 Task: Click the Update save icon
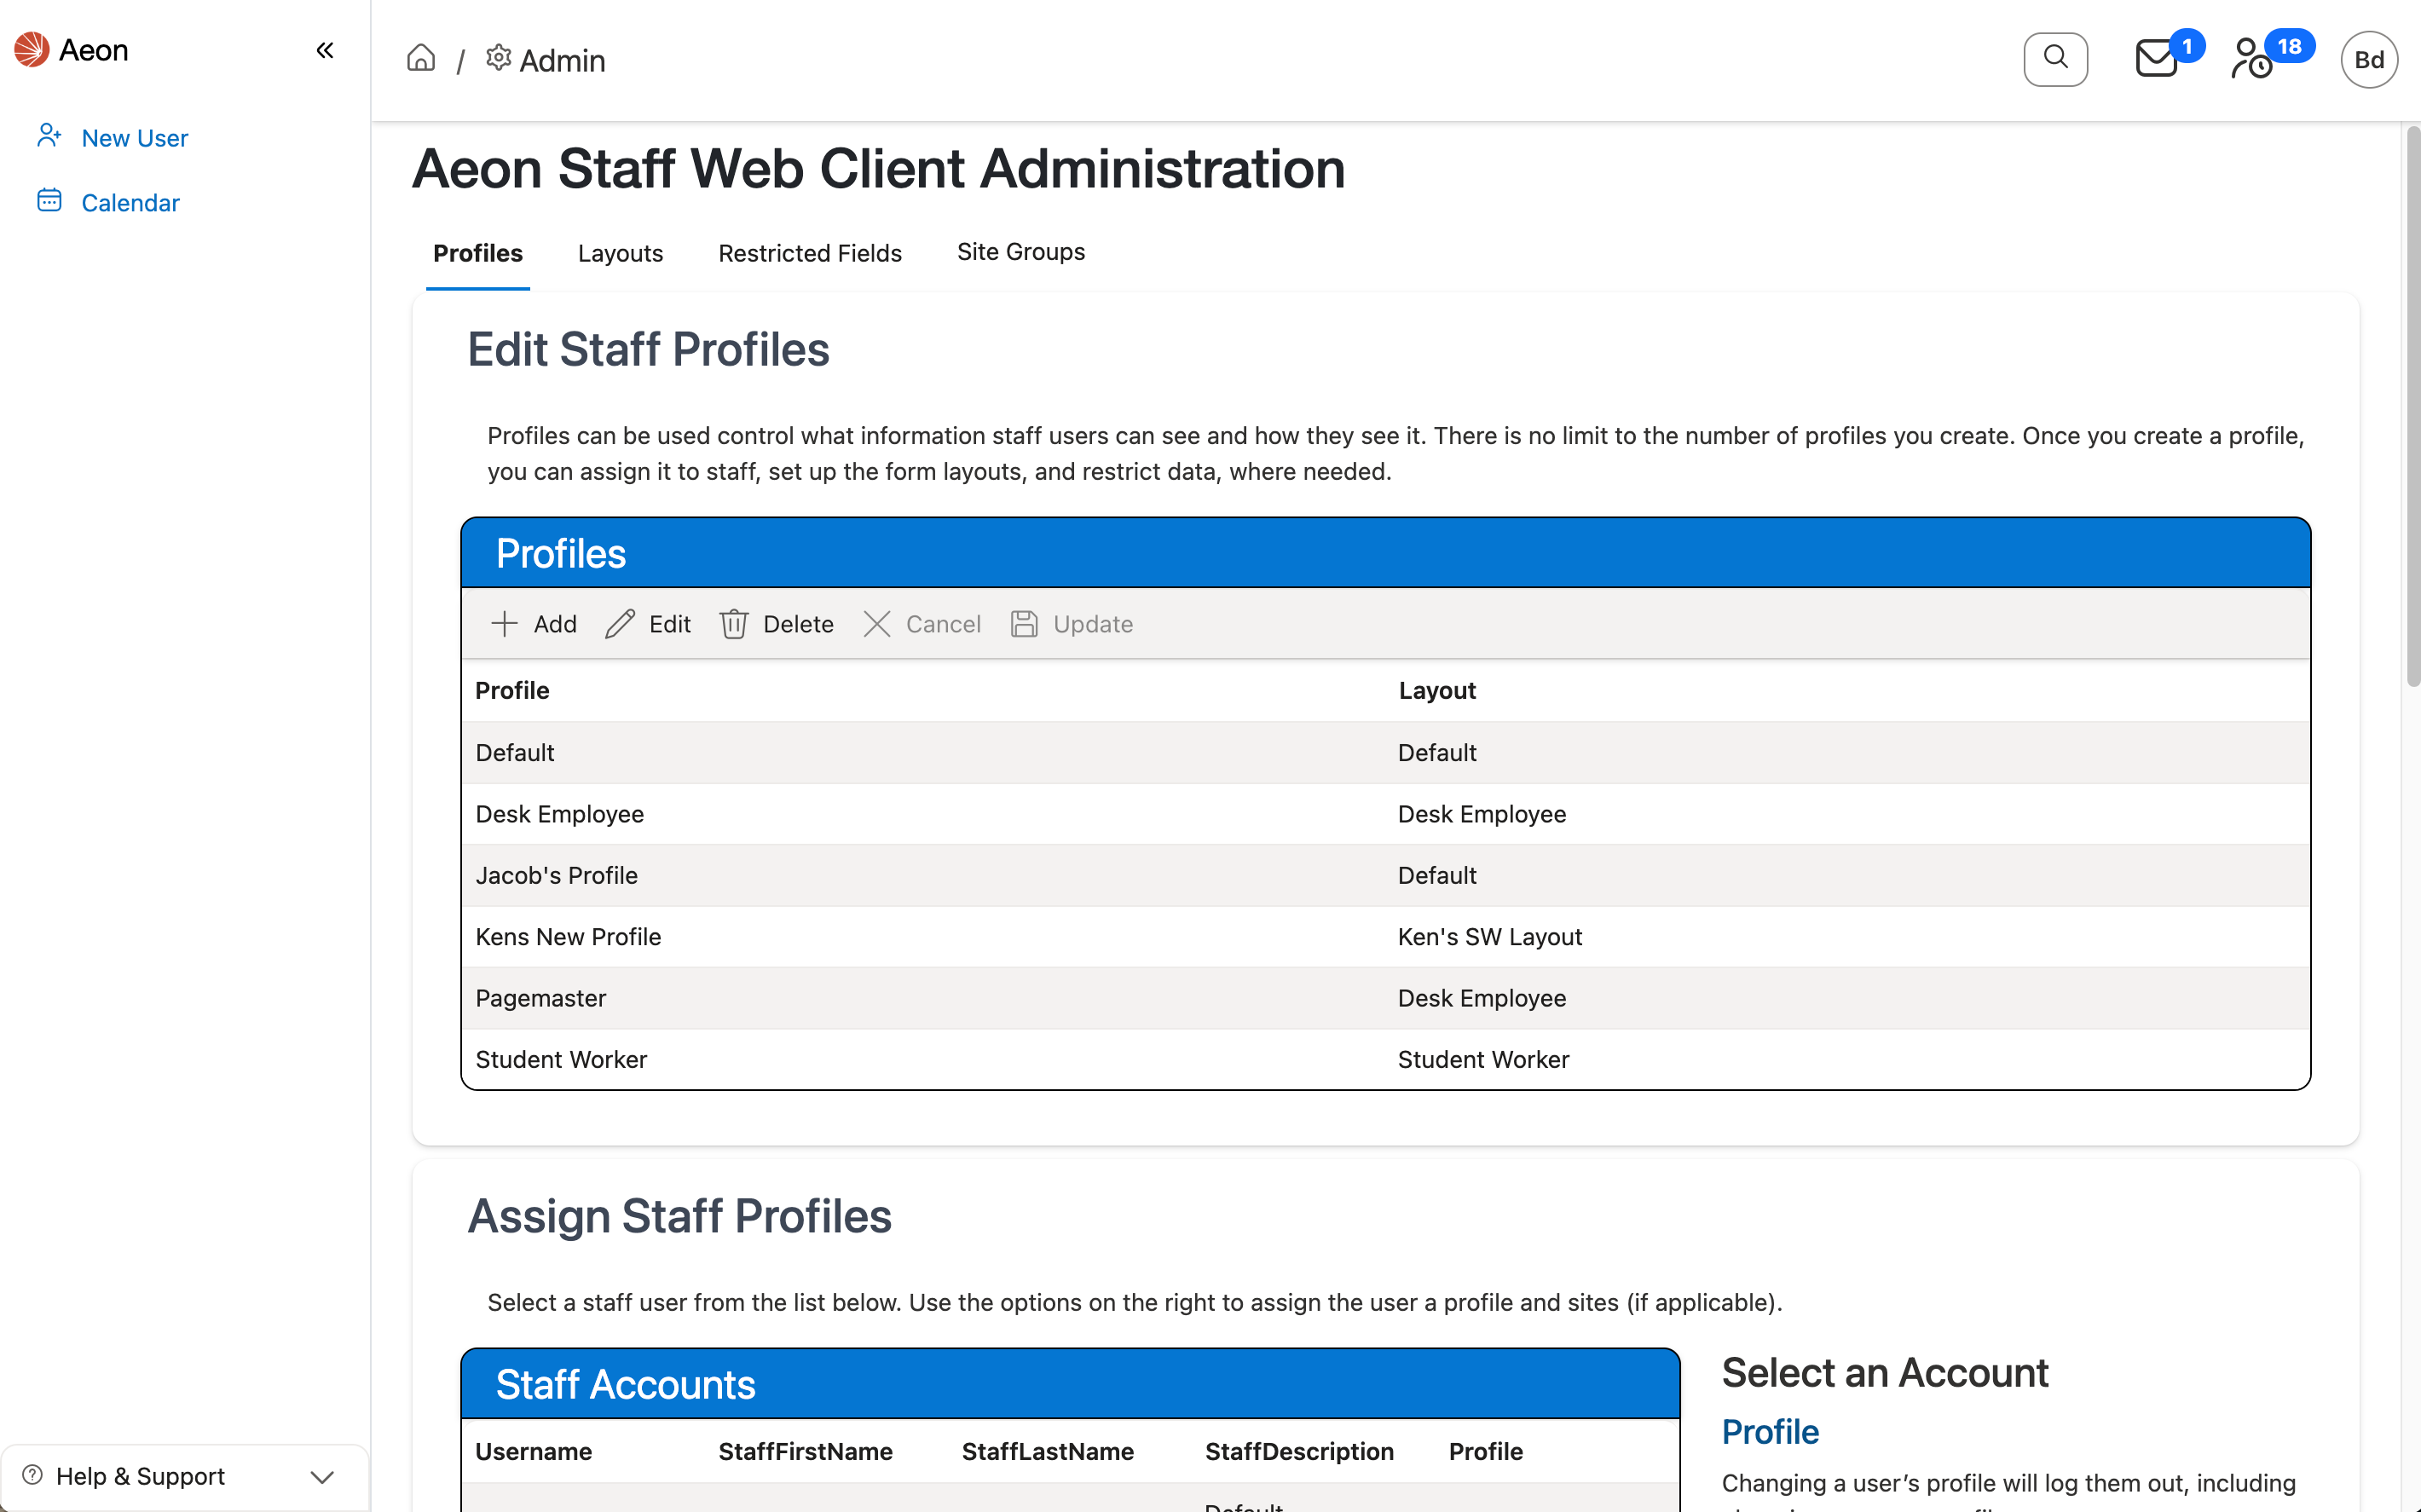[x=1024, y=623]
